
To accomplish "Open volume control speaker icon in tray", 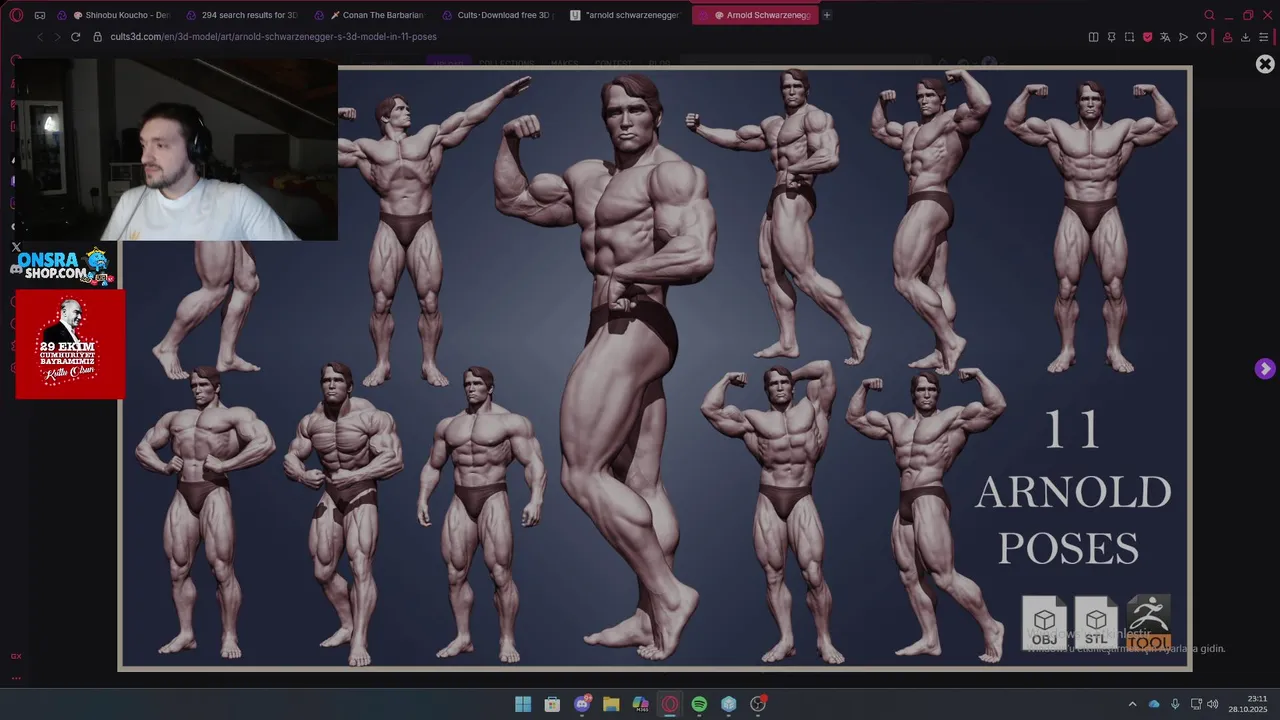I will pyautogui.click(x=1213, y=704).
